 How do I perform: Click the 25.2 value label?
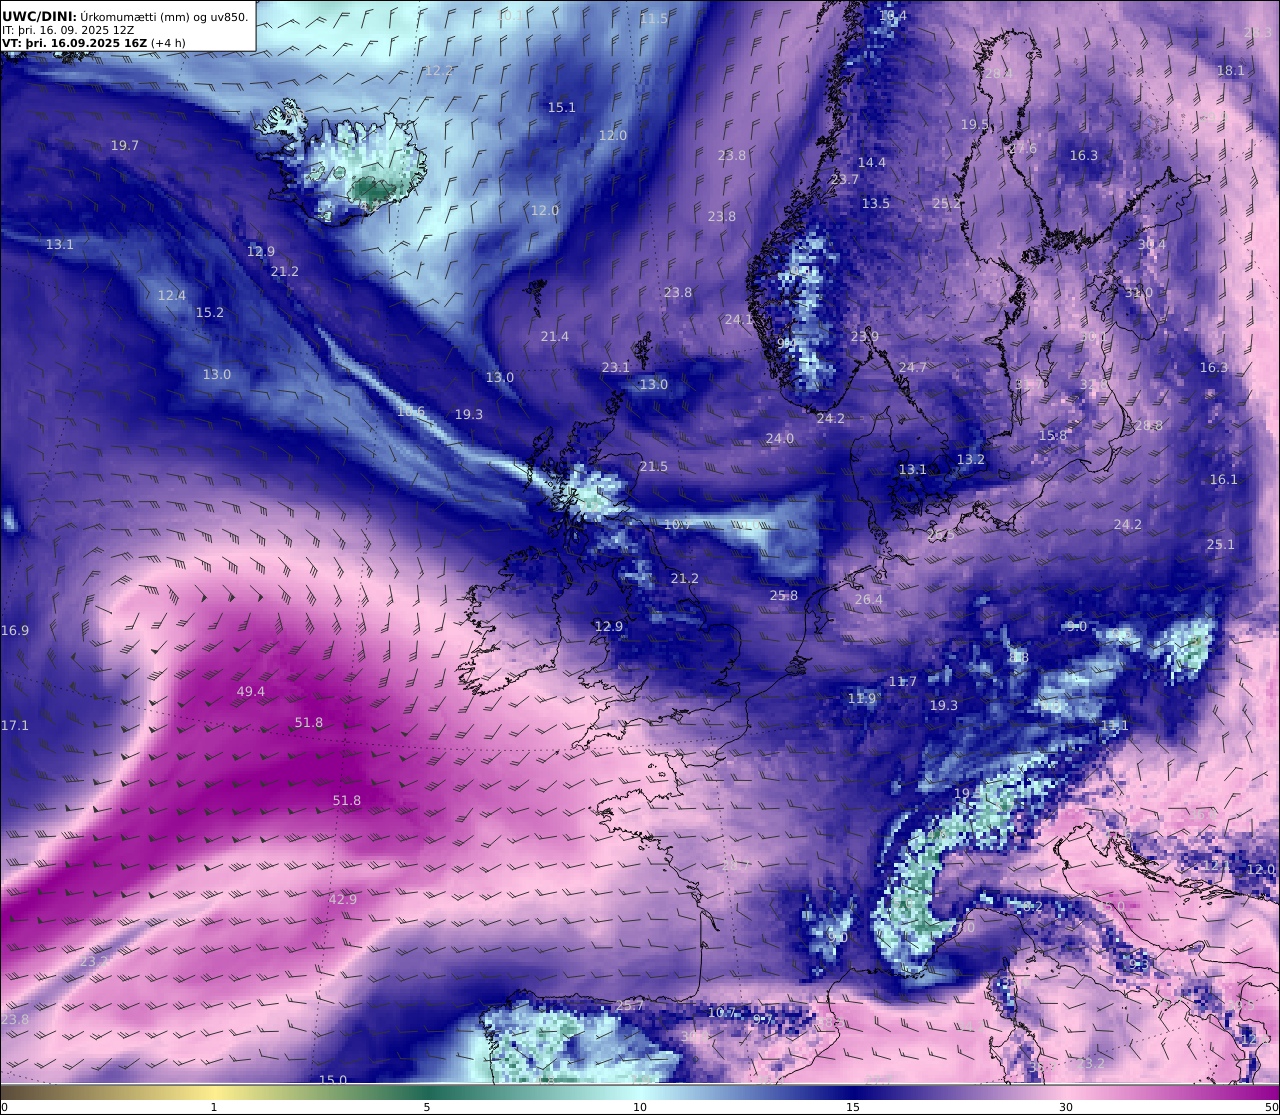pyautogui.click(x=946, y=203)
